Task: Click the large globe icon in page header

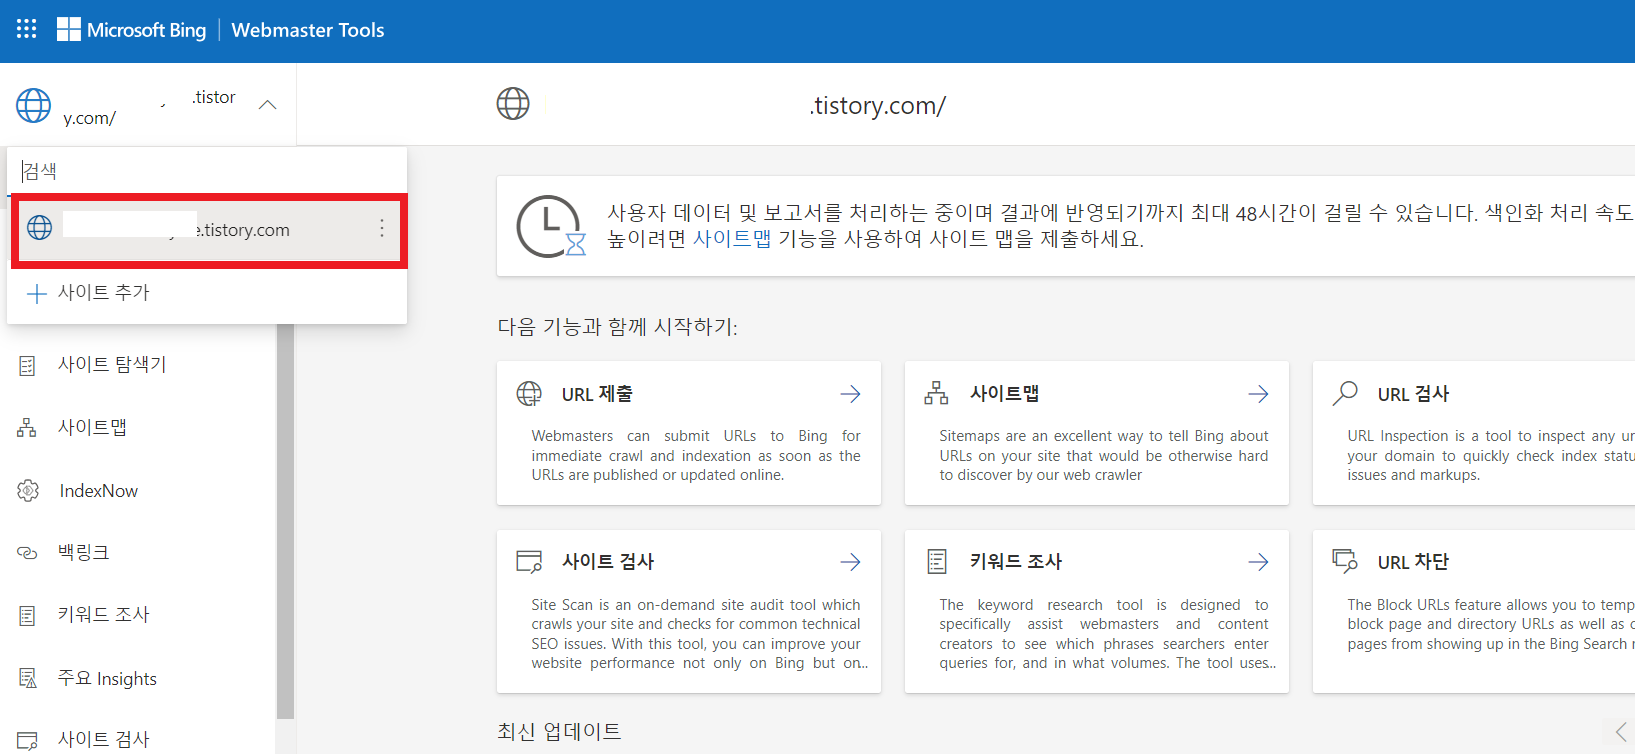Action: tap(513, 104)
